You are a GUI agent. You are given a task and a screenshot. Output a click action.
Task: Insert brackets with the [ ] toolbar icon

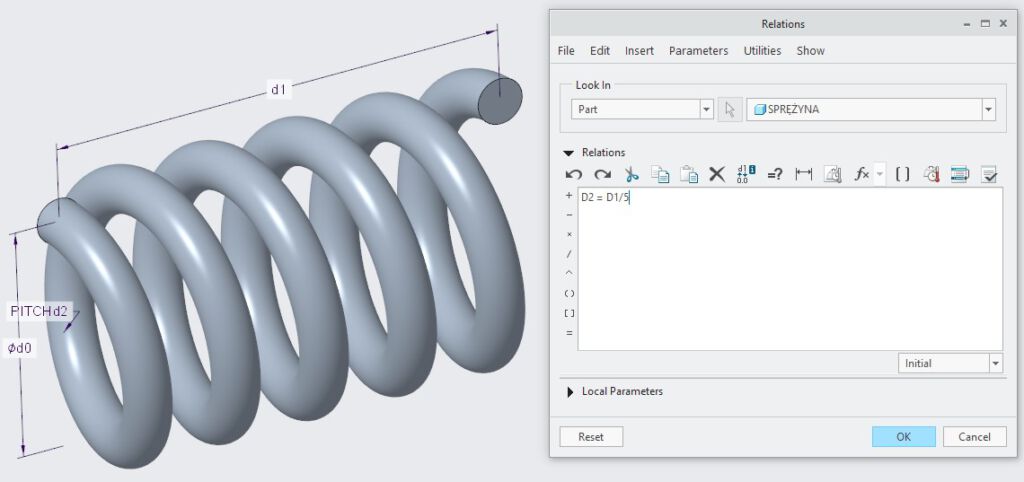click(x=902, y=174)
